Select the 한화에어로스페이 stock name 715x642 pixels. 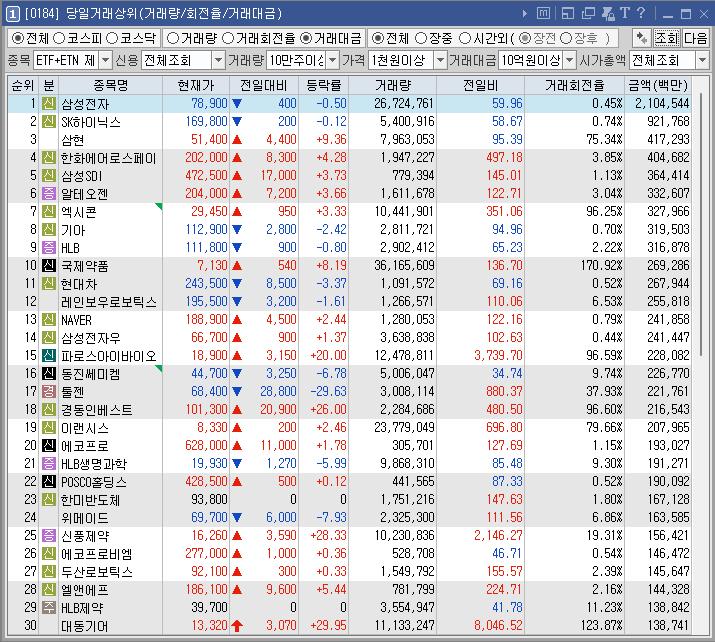109,158
